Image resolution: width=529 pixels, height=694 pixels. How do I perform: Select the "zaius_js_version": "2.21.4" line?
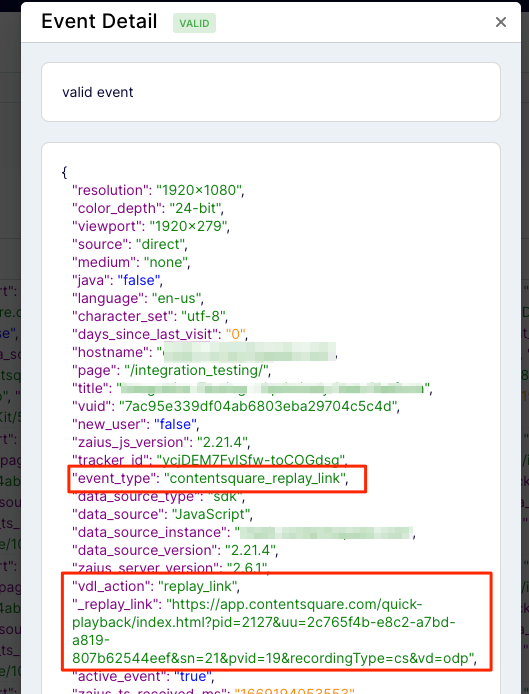coord(161,442)
